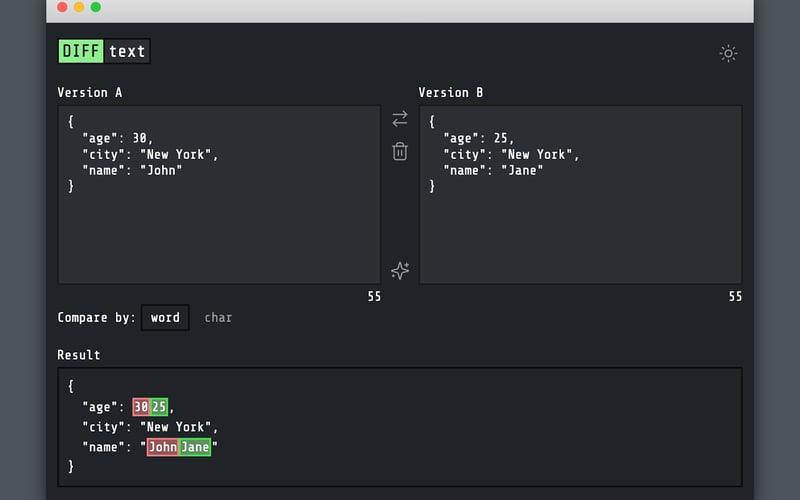Clear both inputs with trash icon
Image resolution: width=800 pixels, height=500 pixels.
pos(400,151)
